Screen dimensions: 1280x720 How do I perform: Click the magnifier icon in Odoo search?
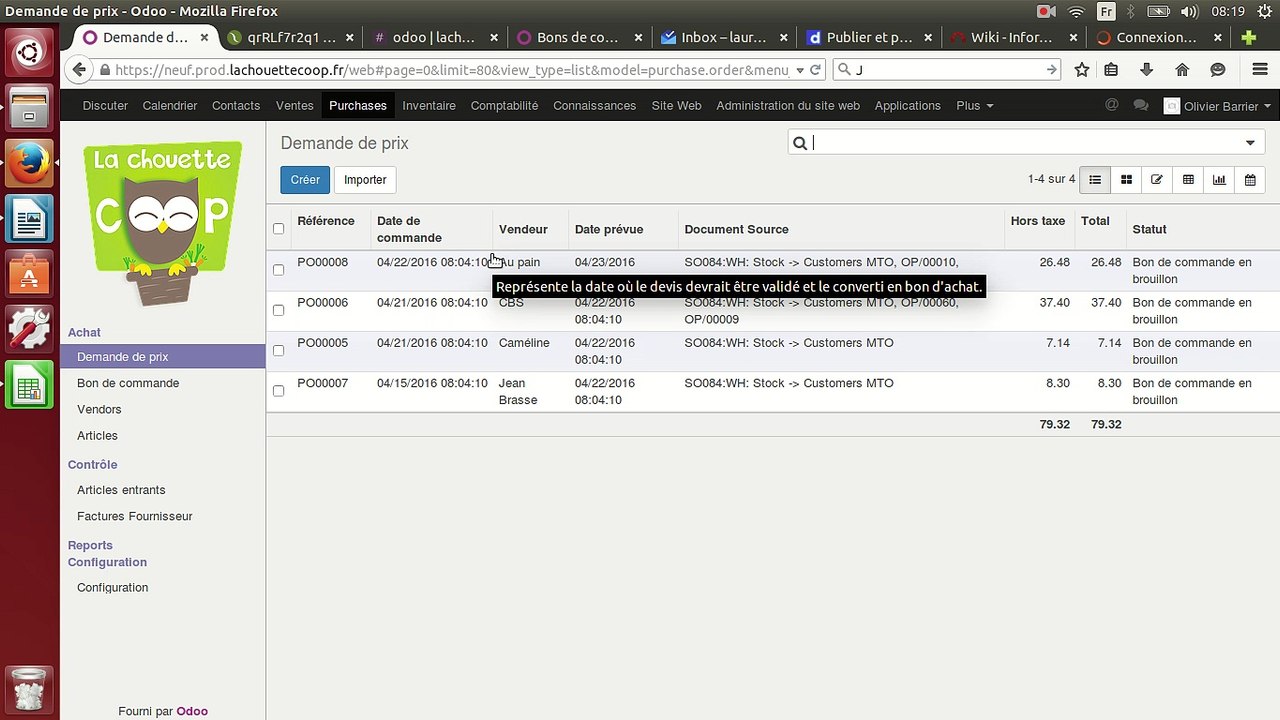pyautogui.click(x=800, y=143)
